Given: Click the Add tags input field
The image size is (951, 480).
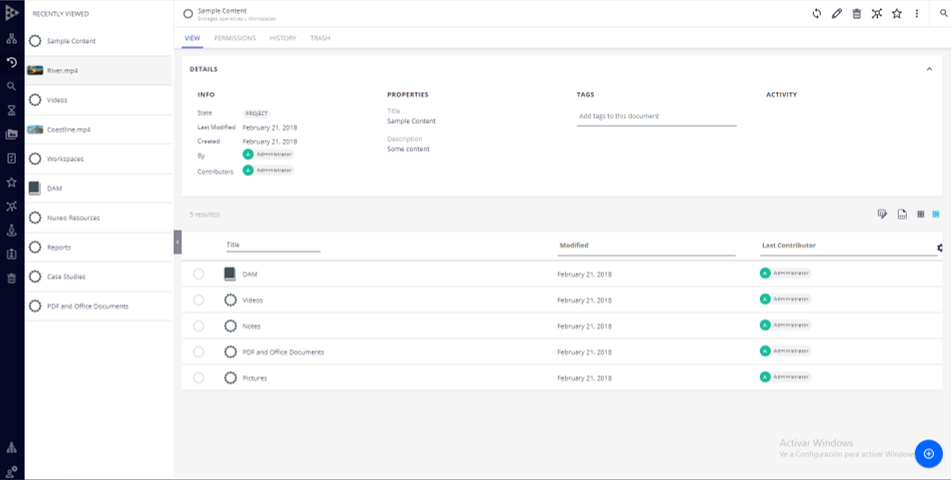Looking at the screenshot, I should point(656,116).
